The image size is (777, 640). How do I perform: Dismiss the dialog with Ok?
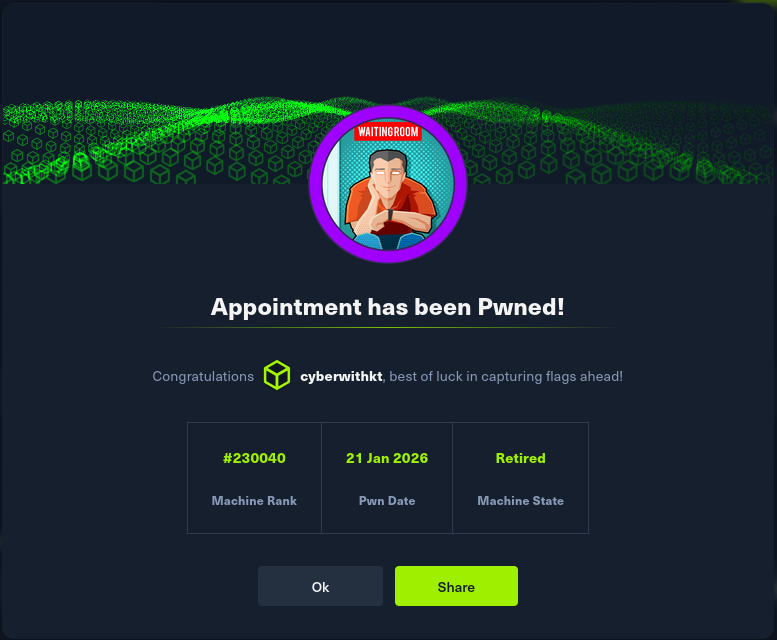click(320, 586)
